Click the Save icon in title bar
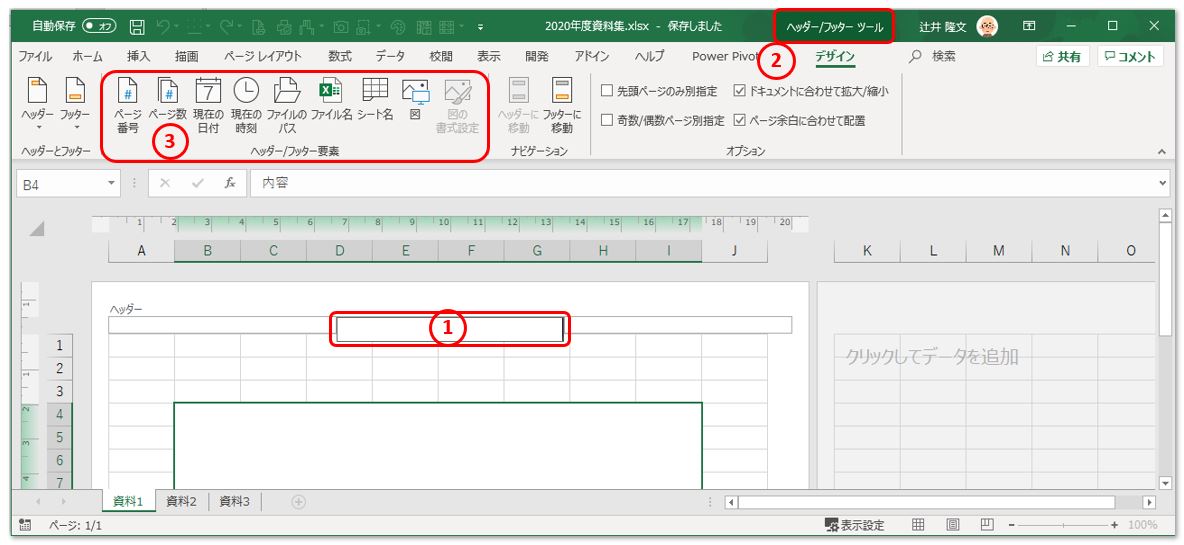Image resolution: width=1184 pixels, height=545 pixels. point(137,26)
